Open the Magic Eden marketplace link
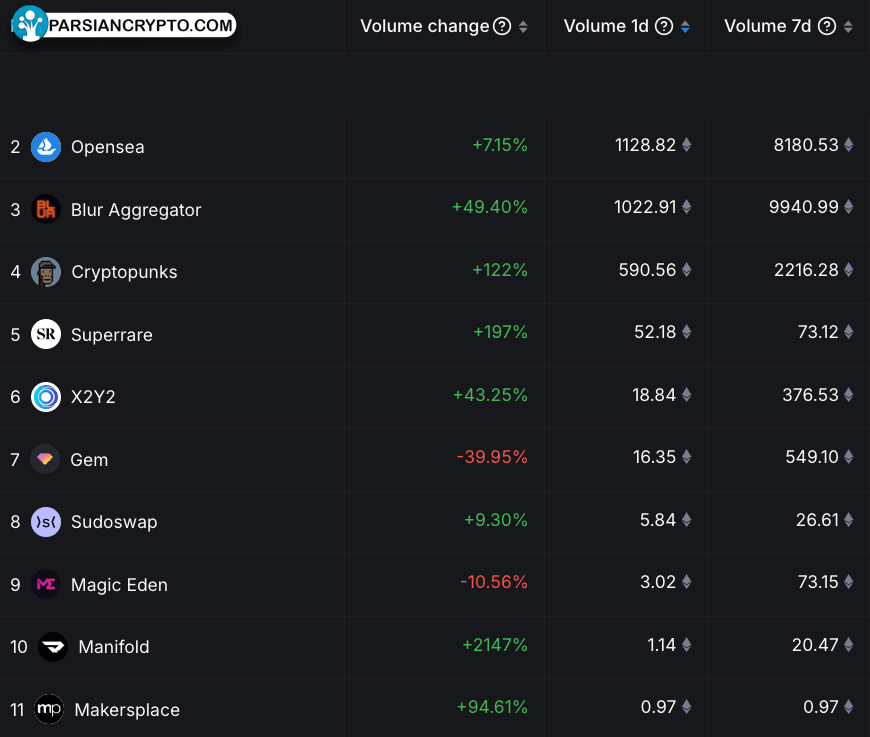 coord(119,584)
